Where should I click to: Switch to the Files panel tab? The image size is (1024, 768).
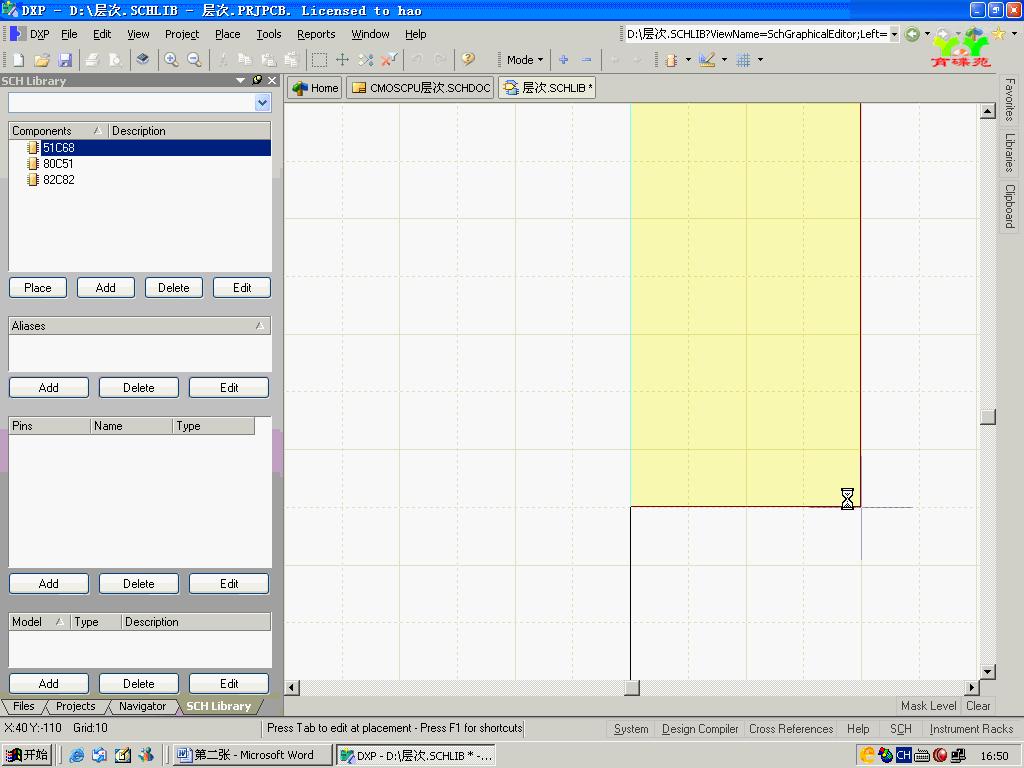[x=24, y=706]
